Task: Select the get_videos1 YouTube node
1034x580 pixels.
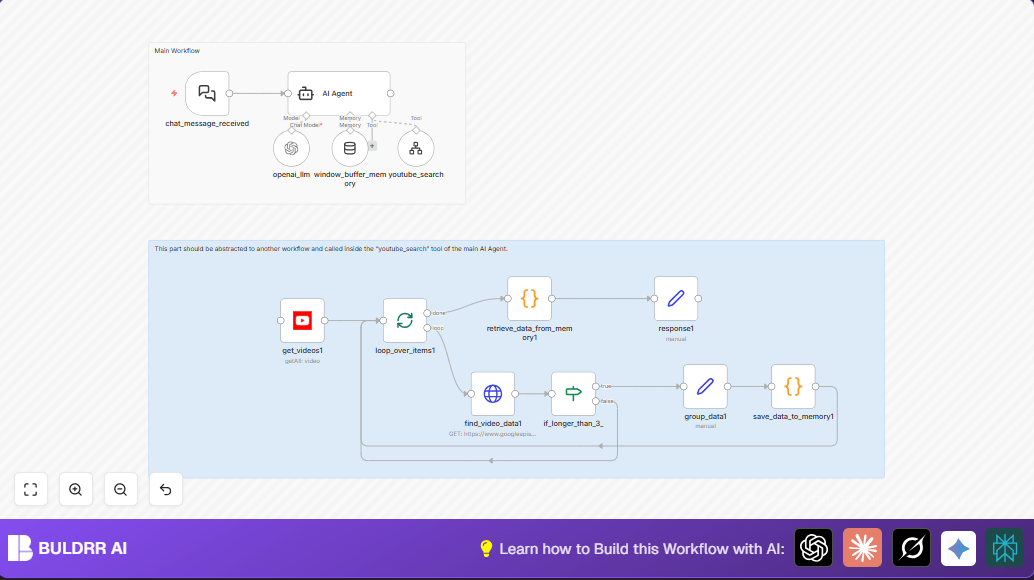Action: pos(302,320)
